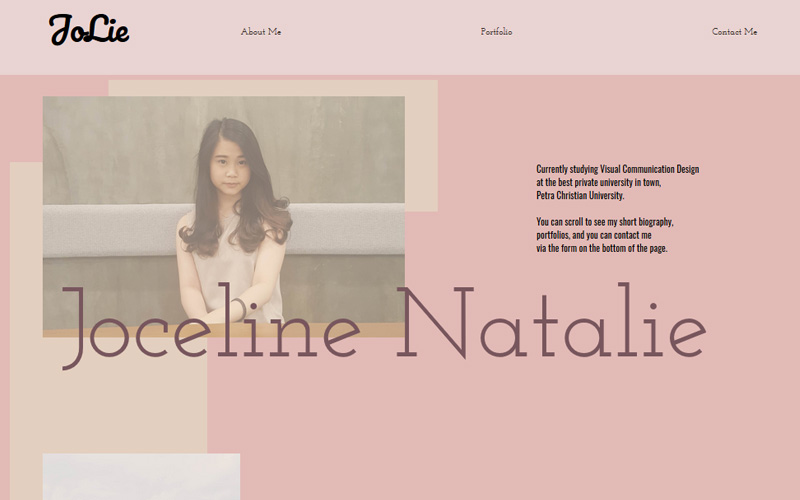Click the "via the form on the bottom" line
This screenshot has height=500, width=800.
coord(601,248)
